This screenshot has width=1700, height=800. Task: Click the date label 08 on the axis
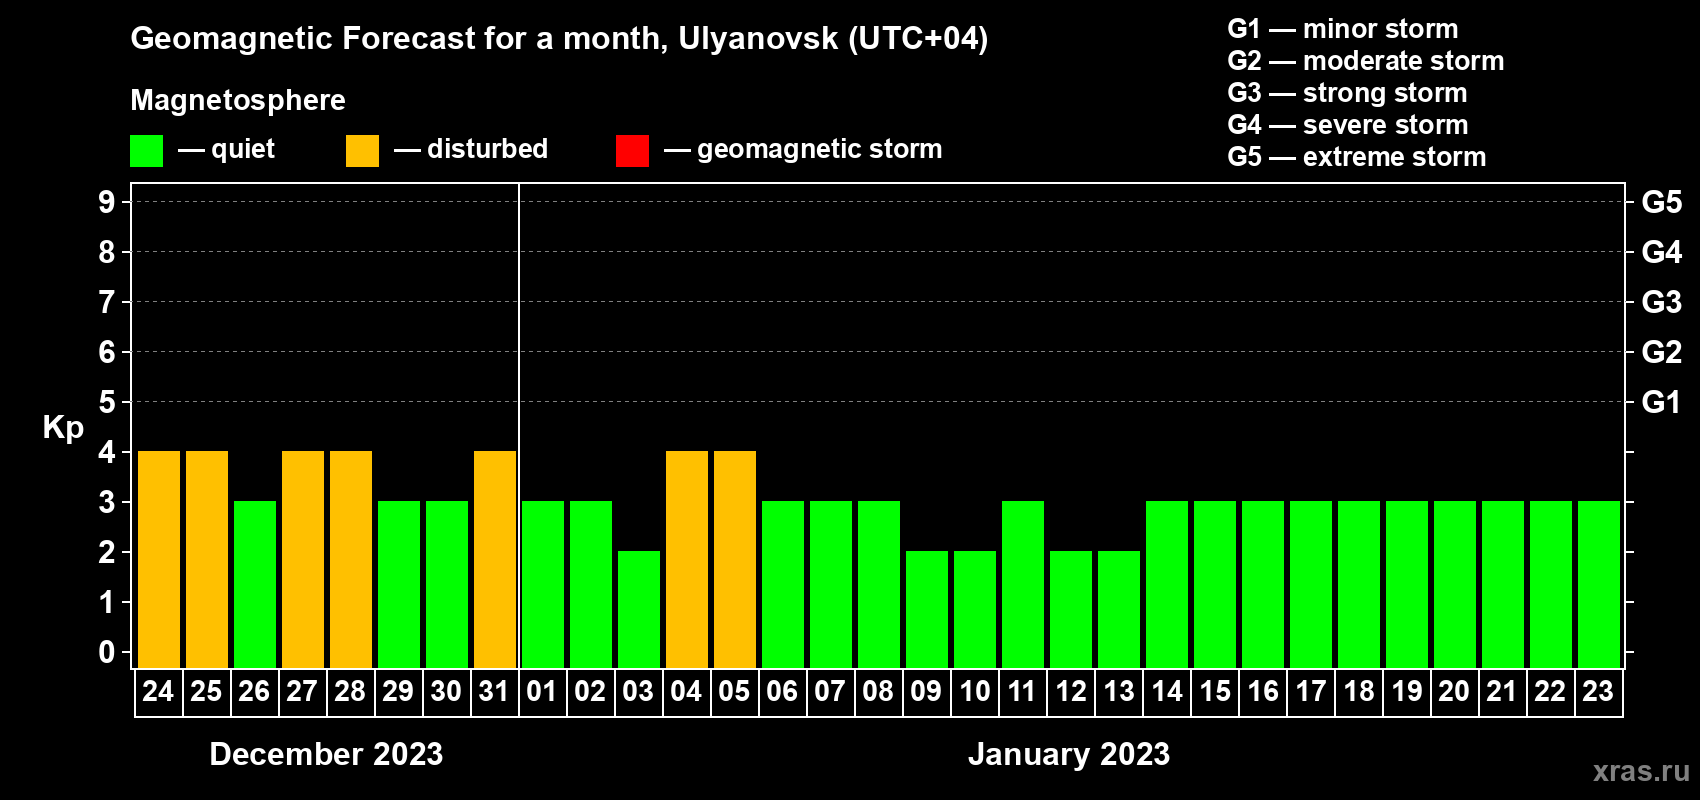[x=878, y=691]
